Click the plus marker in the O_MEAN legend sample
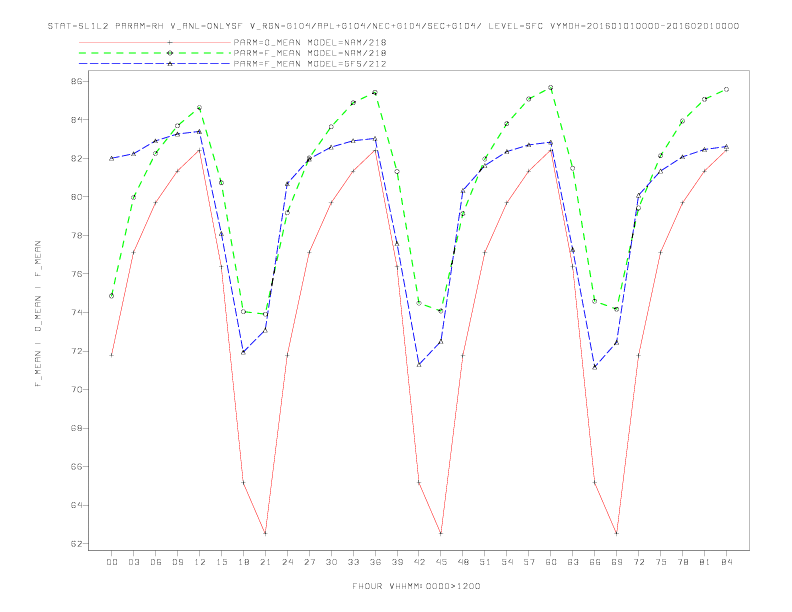This screenshot has width=792, height=612. pyautogui.click(x=170, y=43)
